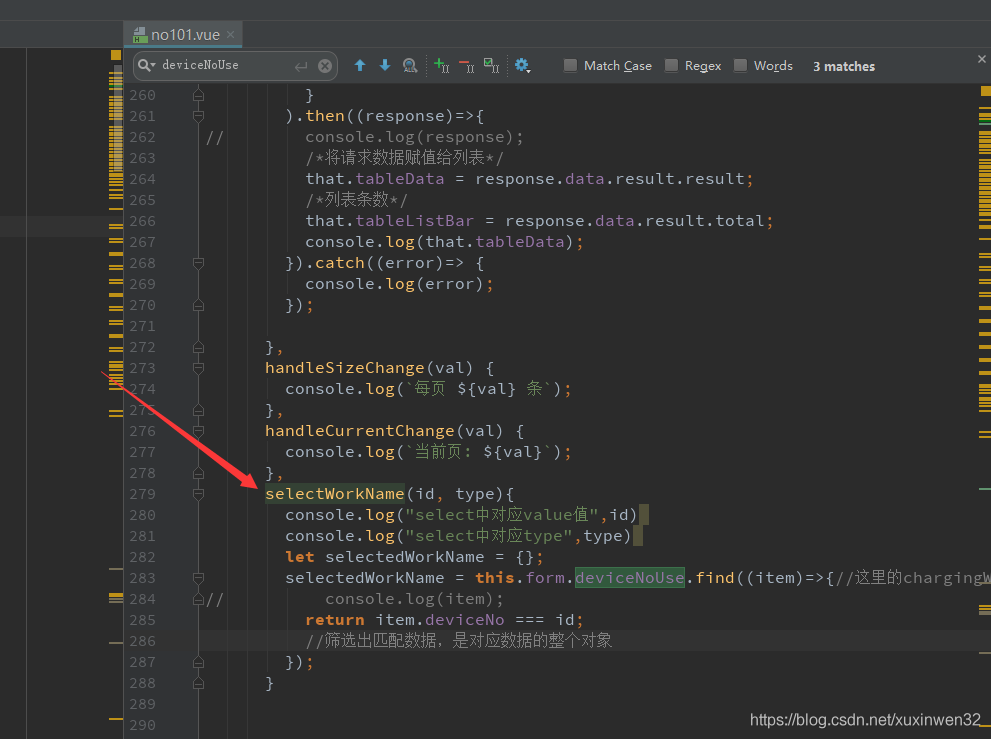Click line number 264 in gutter
This screenshot has width=991, height=739.
coord(142,179)
